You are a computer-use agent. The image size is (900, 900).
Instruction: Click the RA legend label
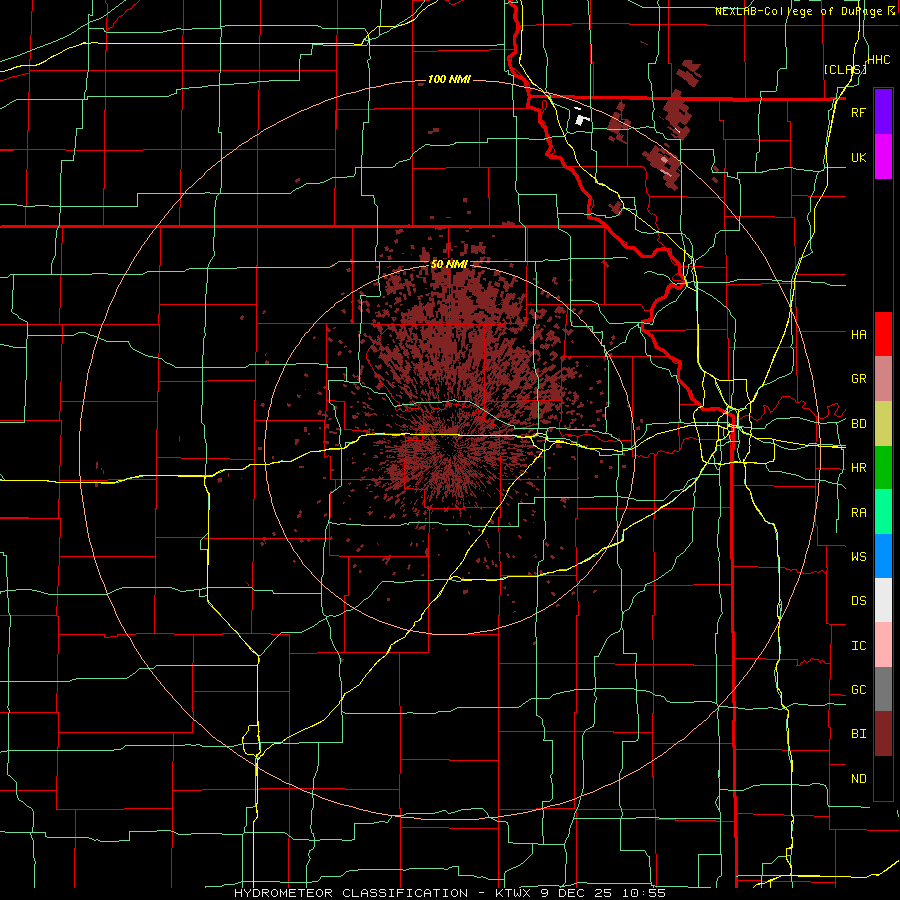[858, 513]
